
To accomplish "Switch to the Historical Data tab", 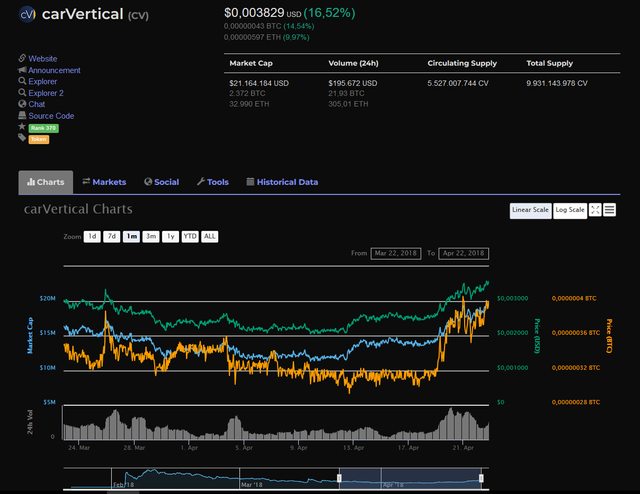I will pos(282,182).
